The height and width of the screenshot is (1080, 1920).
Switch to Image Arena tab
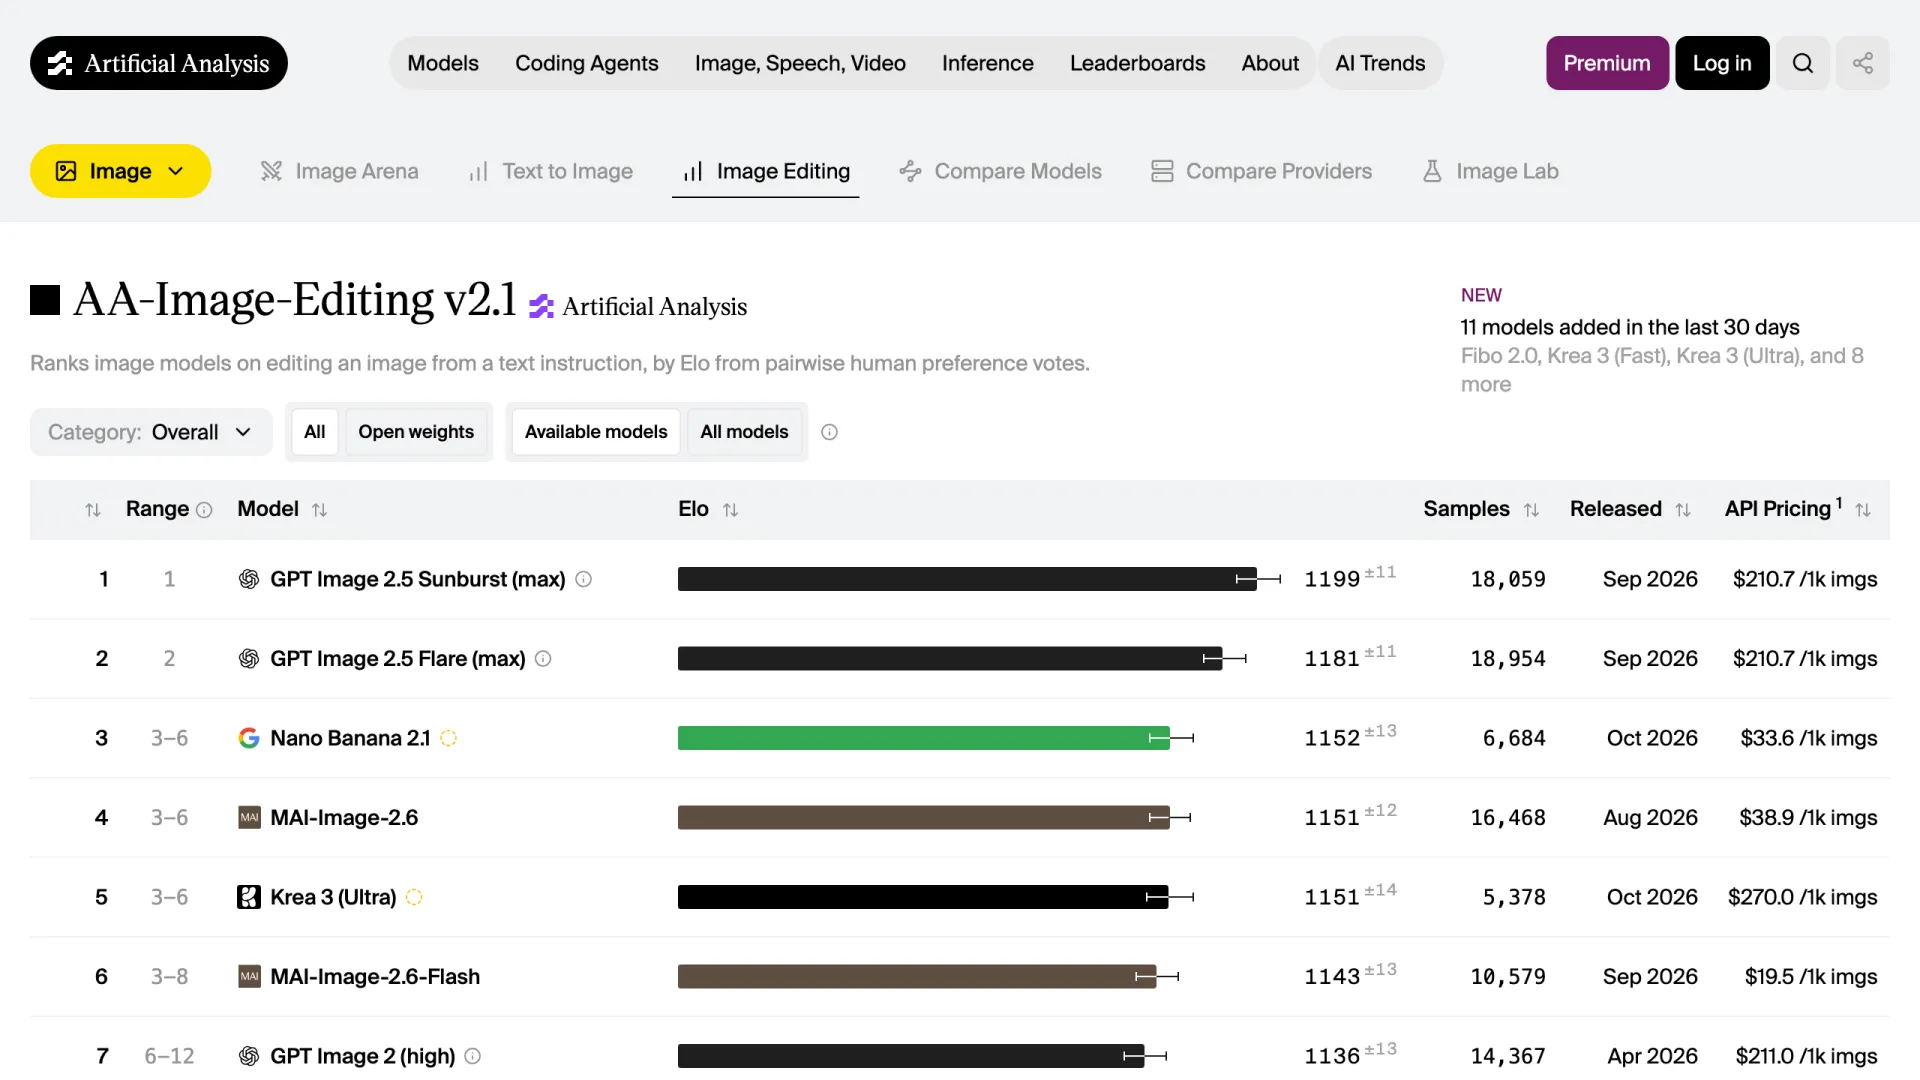click(x=339, y=171)
